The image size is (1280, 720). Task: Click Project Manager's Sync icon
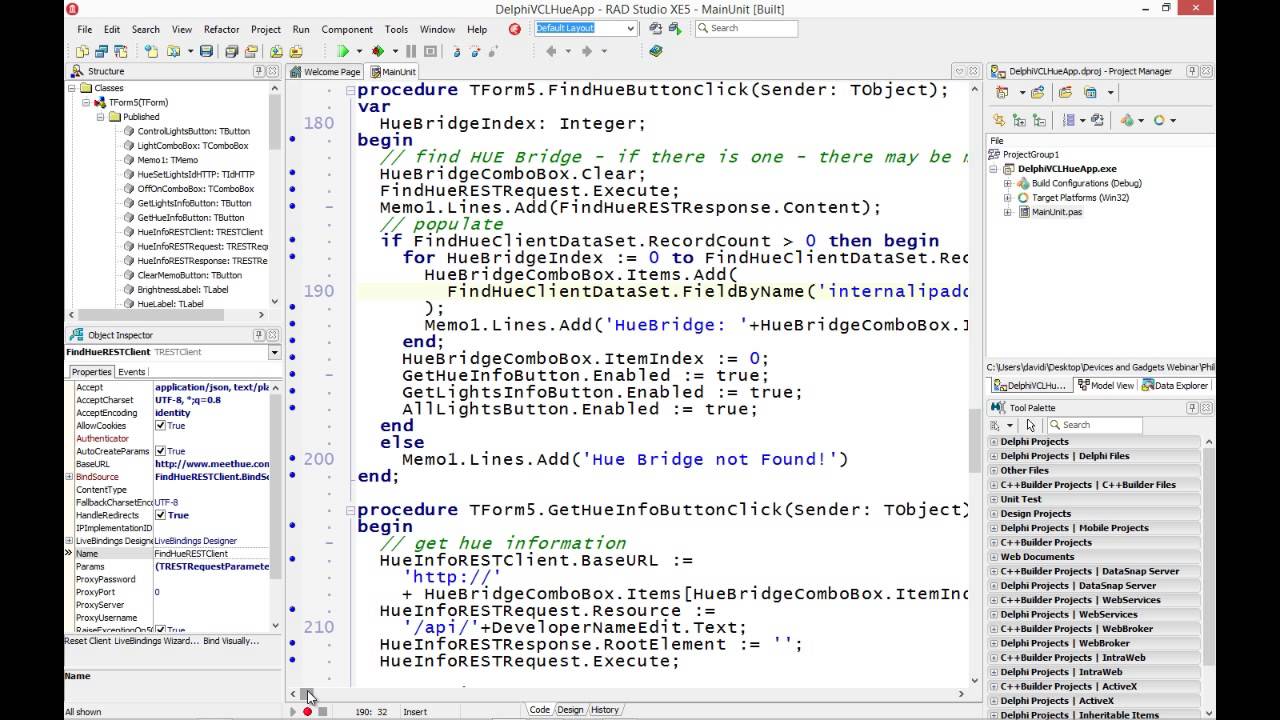coord(998,120)
